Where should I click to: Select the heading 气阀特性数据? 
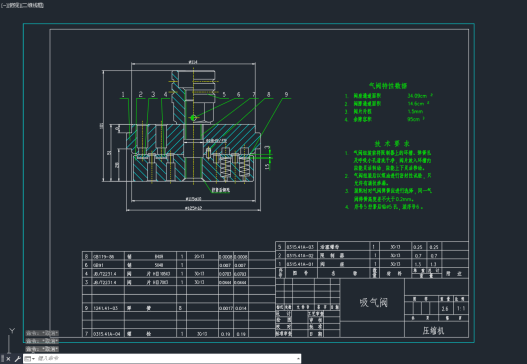tap(388, 86)
